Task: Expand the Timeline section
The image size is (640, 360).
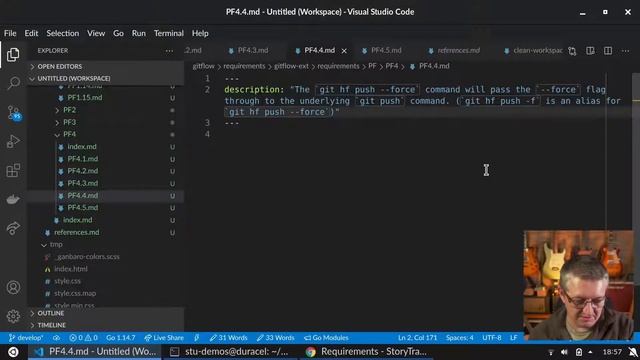Action: pyautogui.click(x=105, y=325)
